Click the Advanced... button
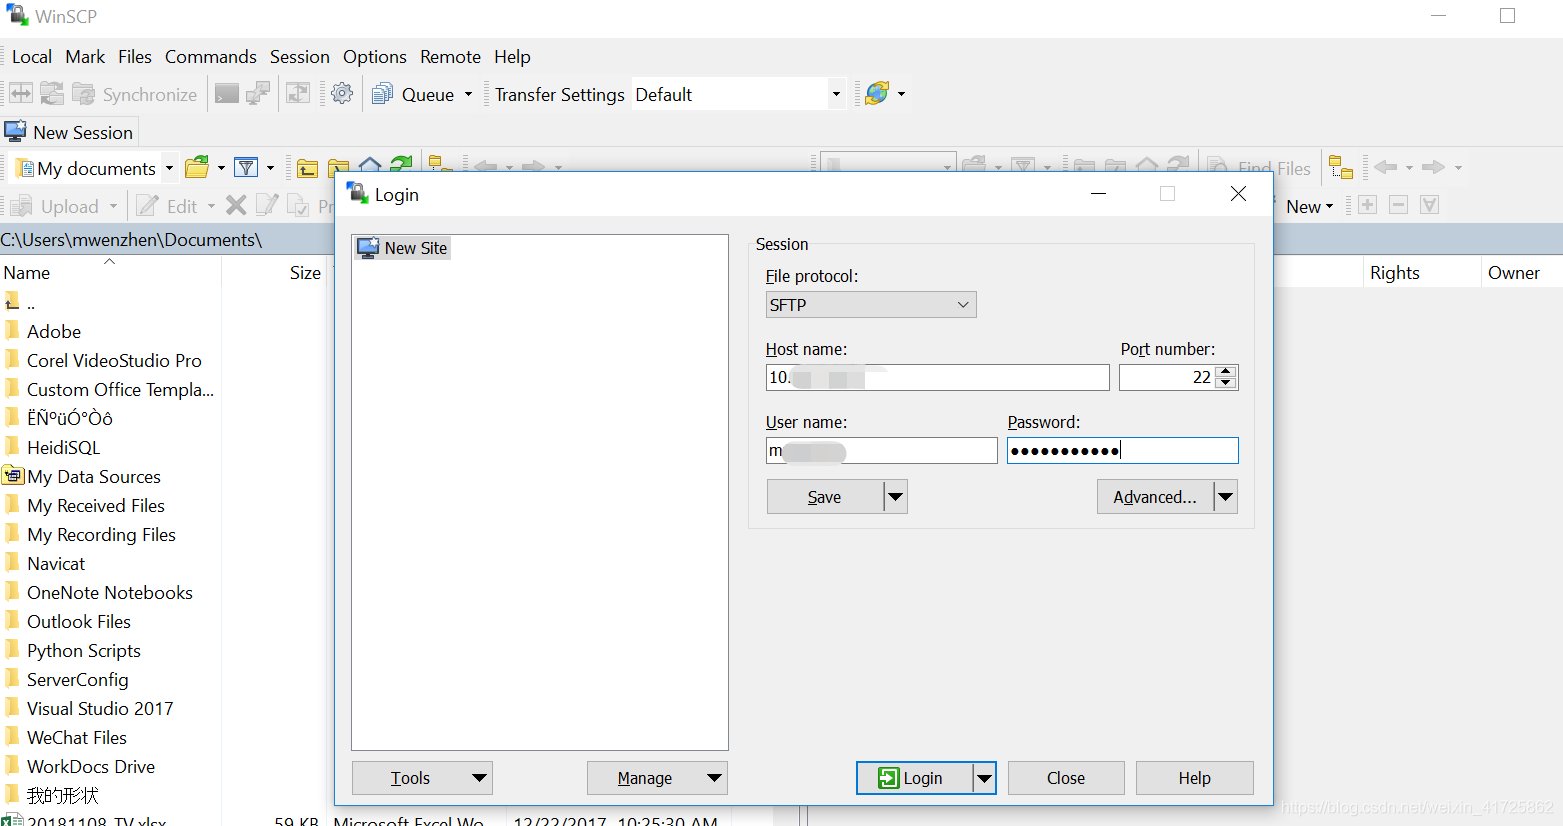Viewport: 1563px width, 826px height. 1155,497
